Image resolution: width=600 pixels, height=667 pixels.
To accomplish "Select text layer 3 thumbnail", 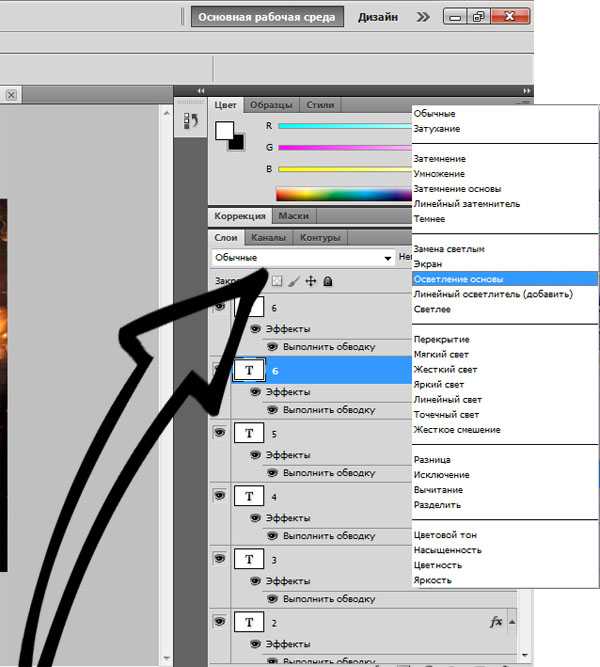I will pyautogui.click(x=249, y=559).
